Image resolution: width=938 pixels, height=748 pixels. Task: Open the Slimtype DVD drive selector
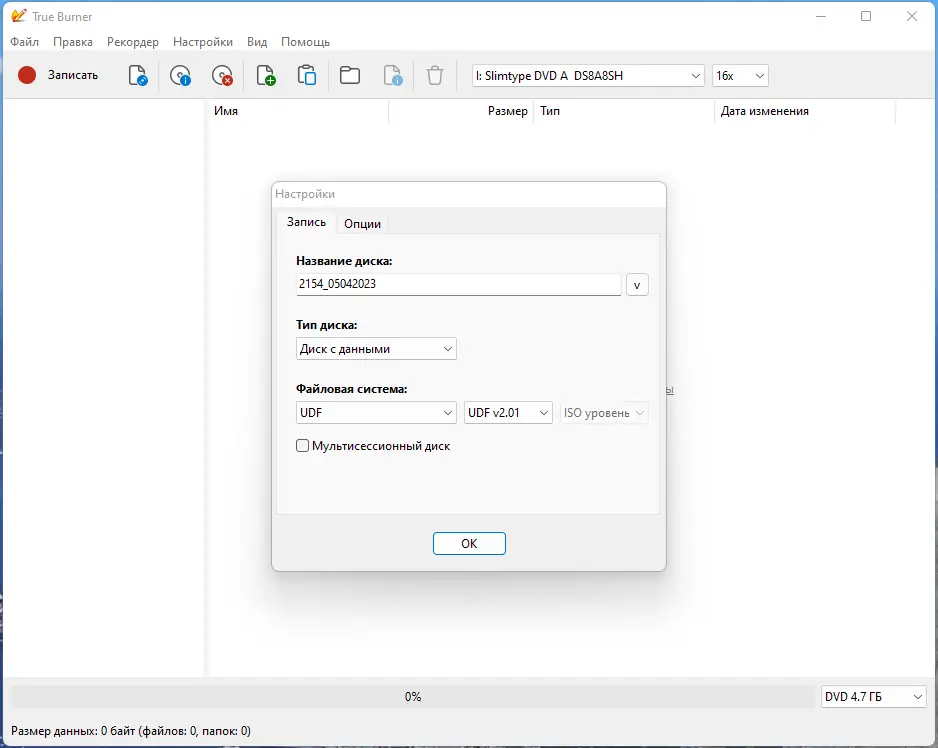click(587, 75)
